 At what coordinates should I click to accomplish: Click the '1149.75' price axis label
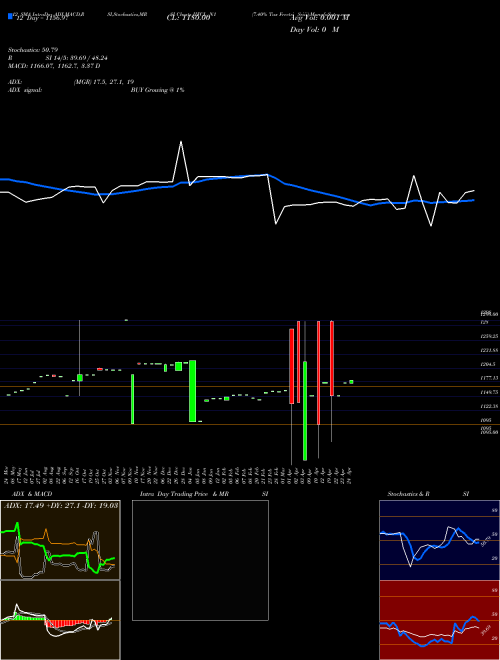click(x=490, y=392)
